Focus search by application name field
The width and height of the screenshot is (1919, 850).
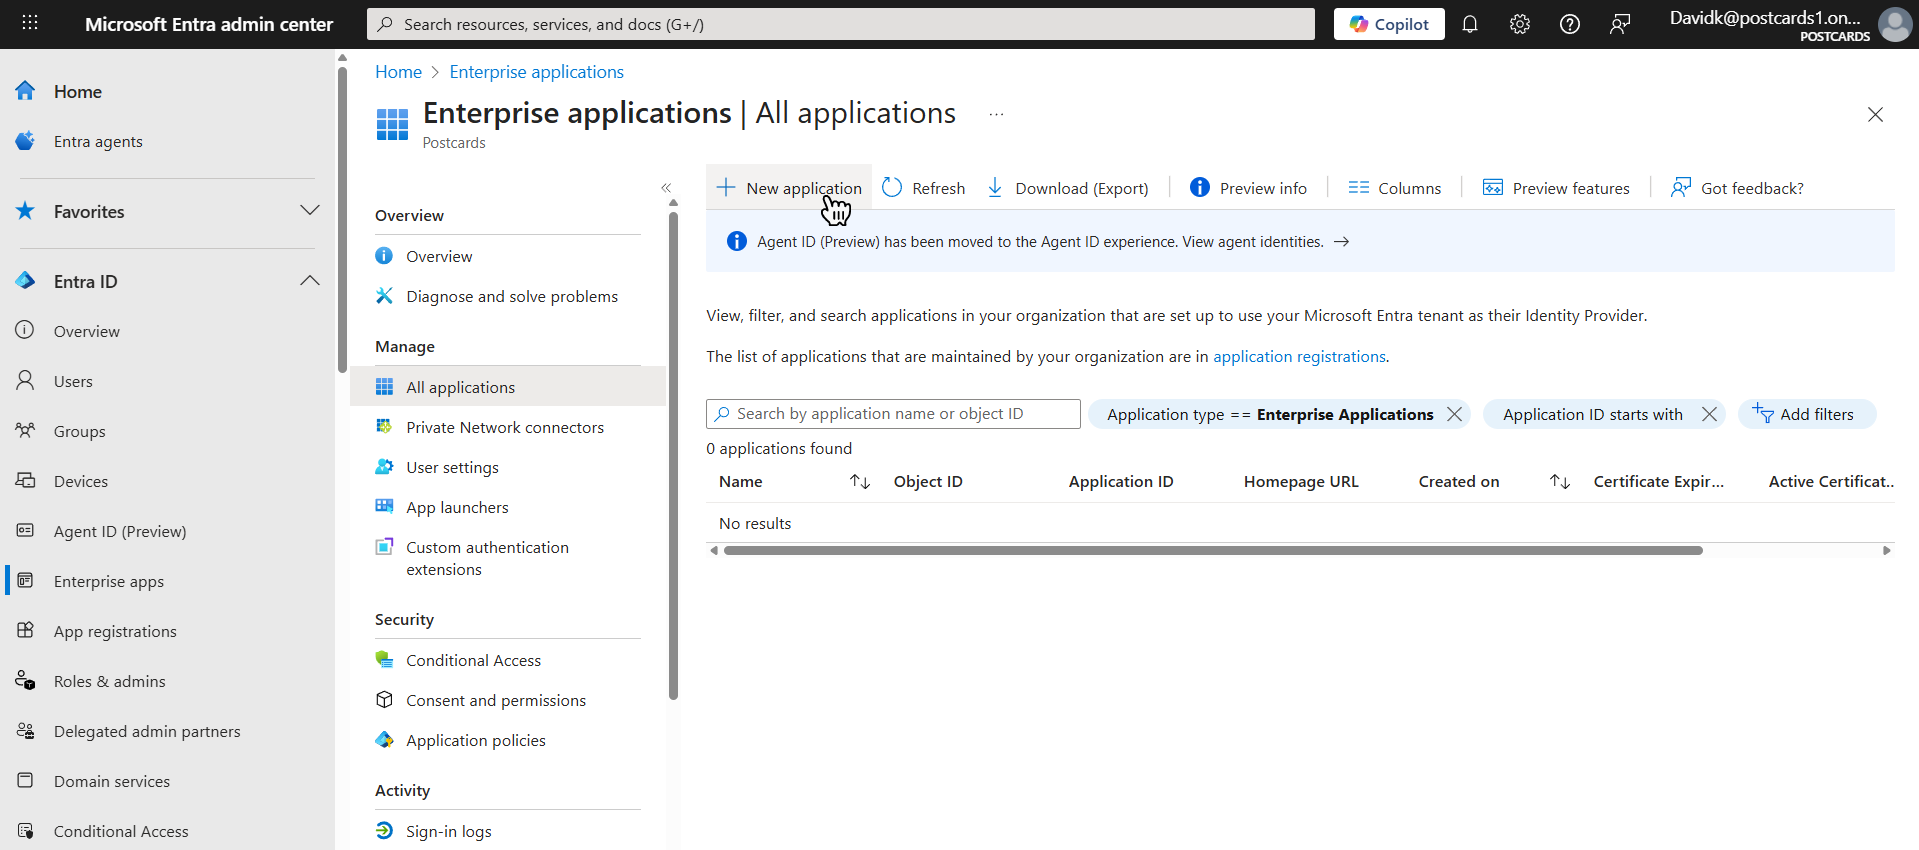tap(893, 414)
